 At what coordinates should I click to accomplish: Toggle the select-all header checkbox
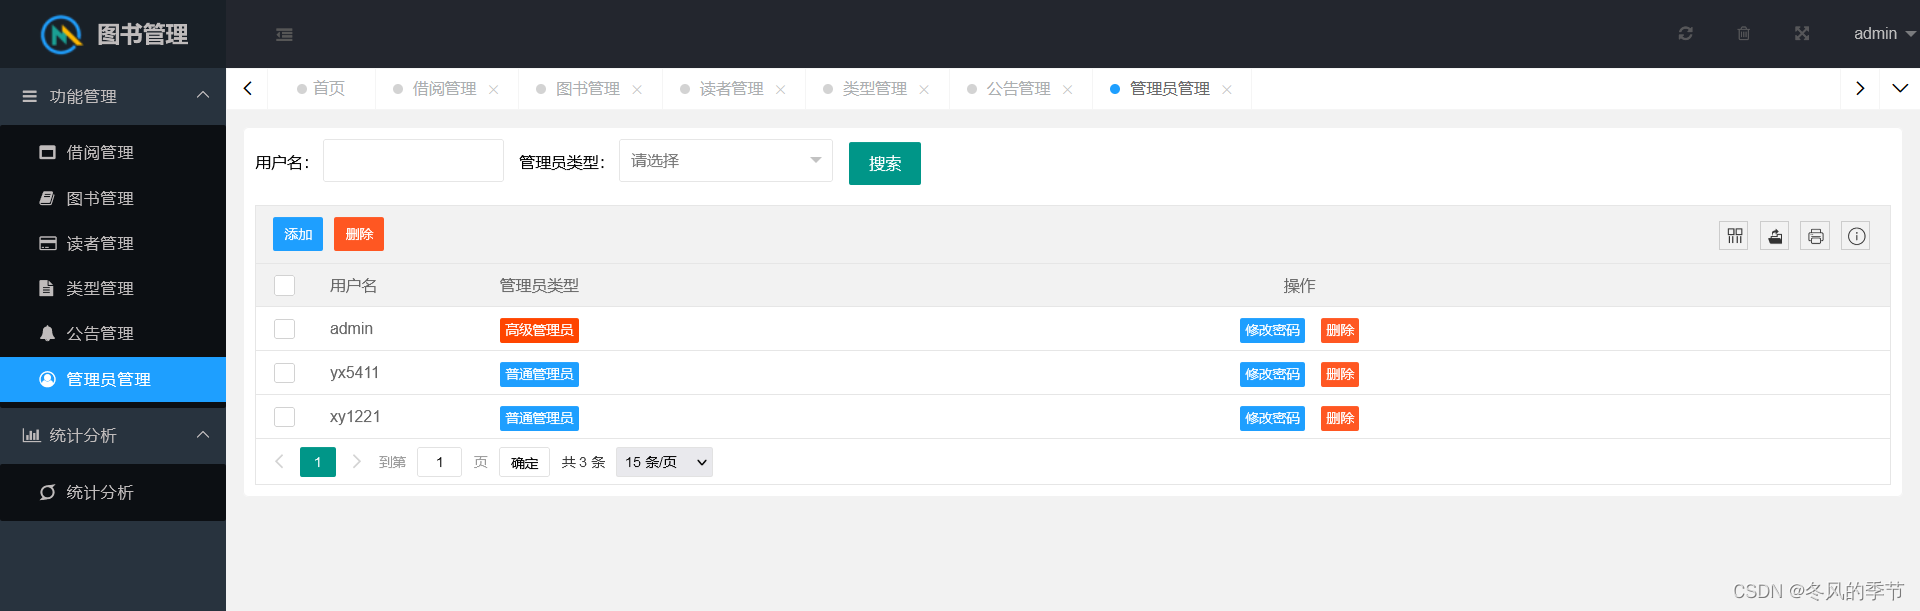click(285, 285)
